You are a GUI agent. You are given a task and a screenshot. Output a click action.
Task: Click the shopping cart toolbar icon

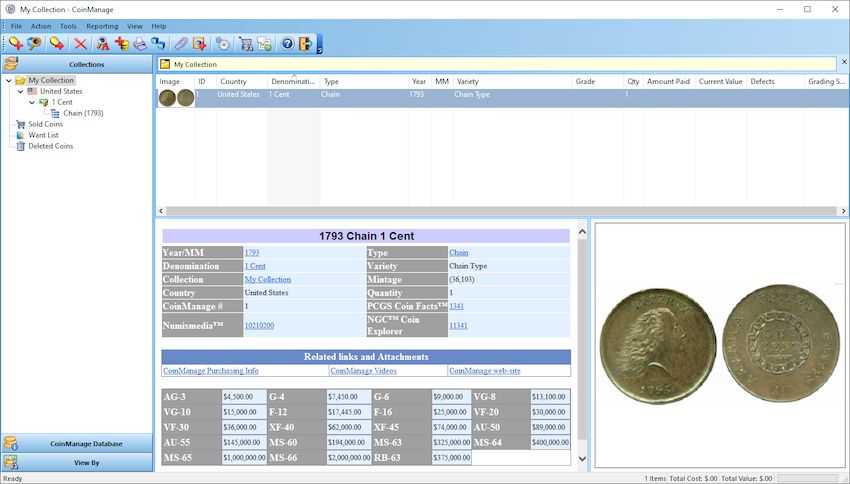click(x=246, y=44)
